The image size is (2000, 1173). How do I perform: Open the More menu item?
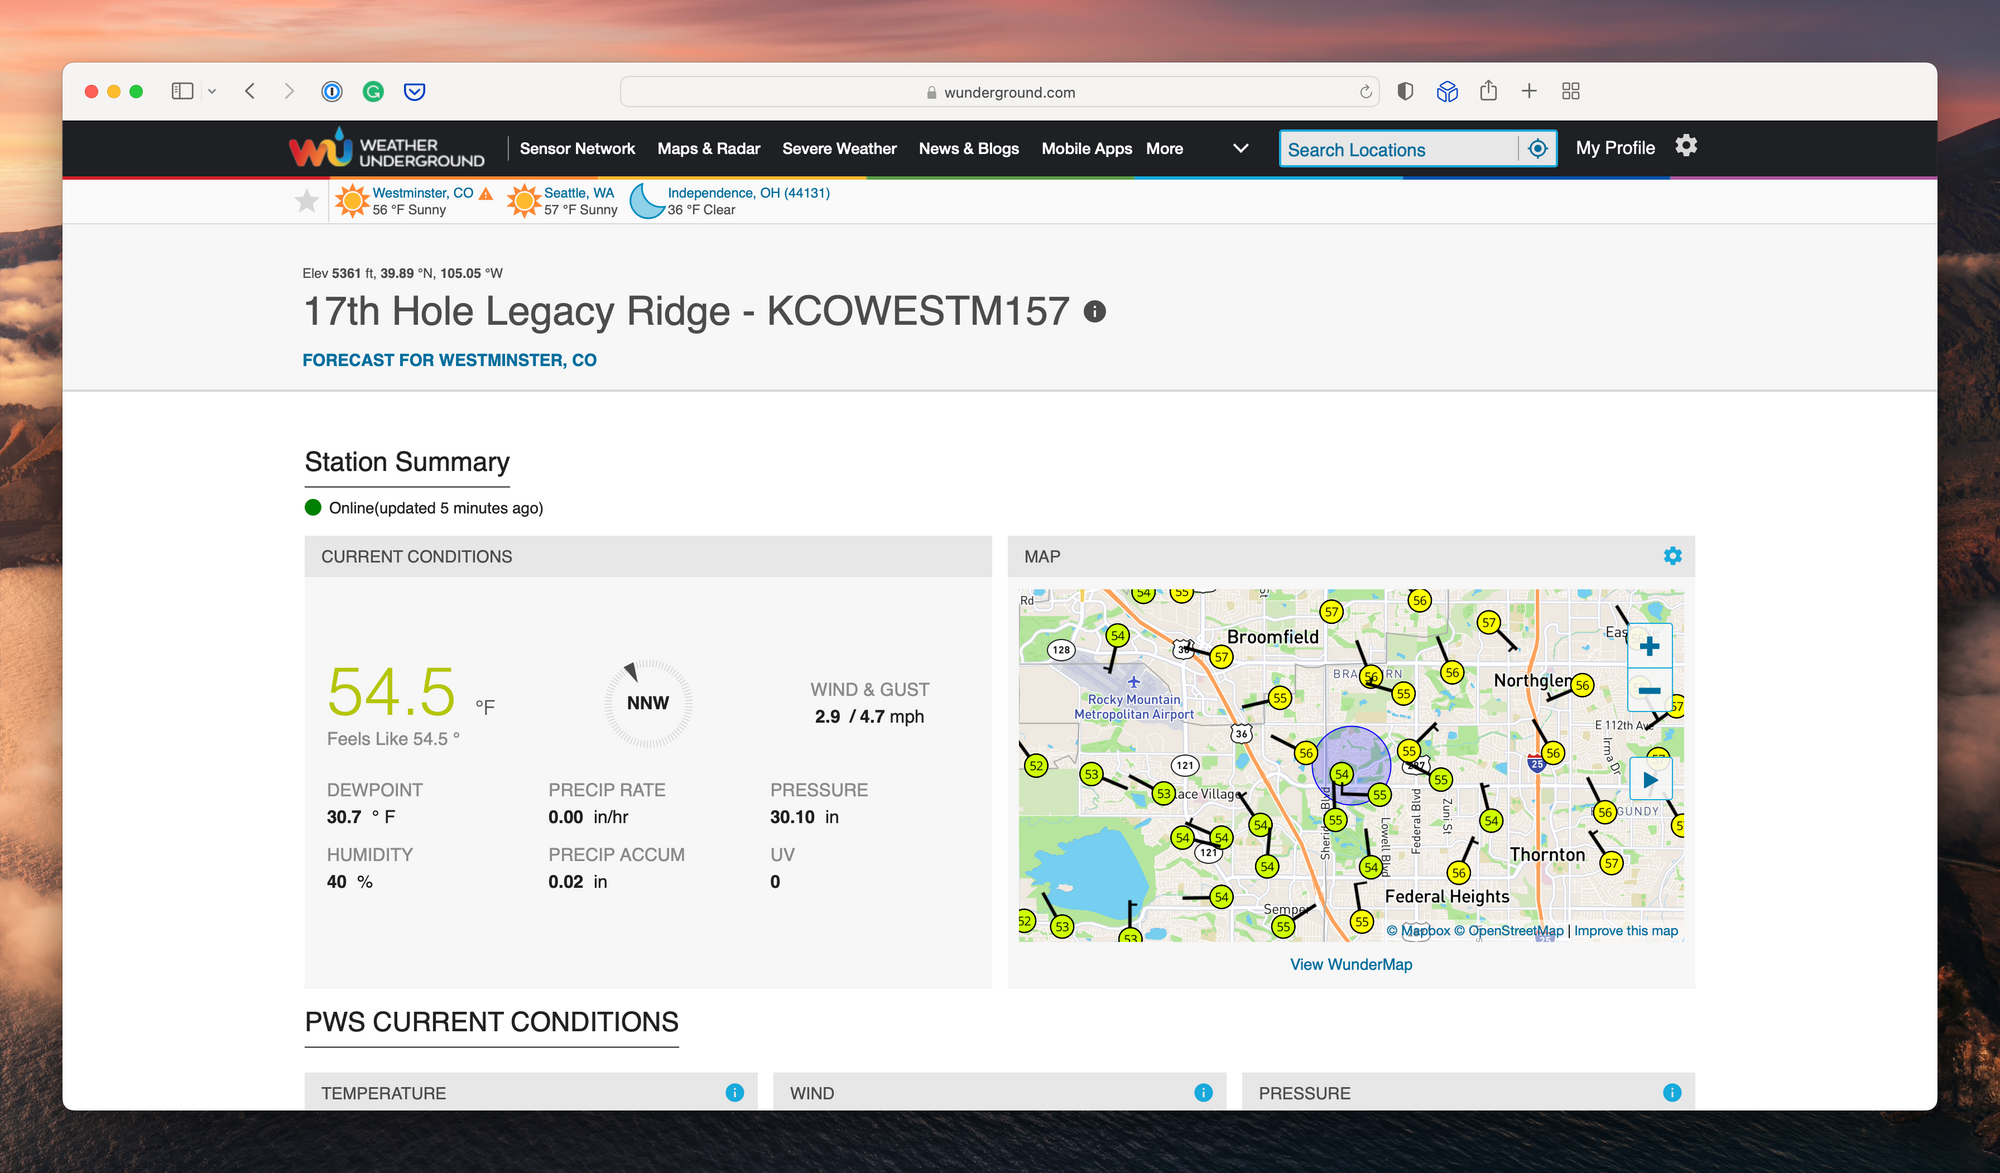1164,148
